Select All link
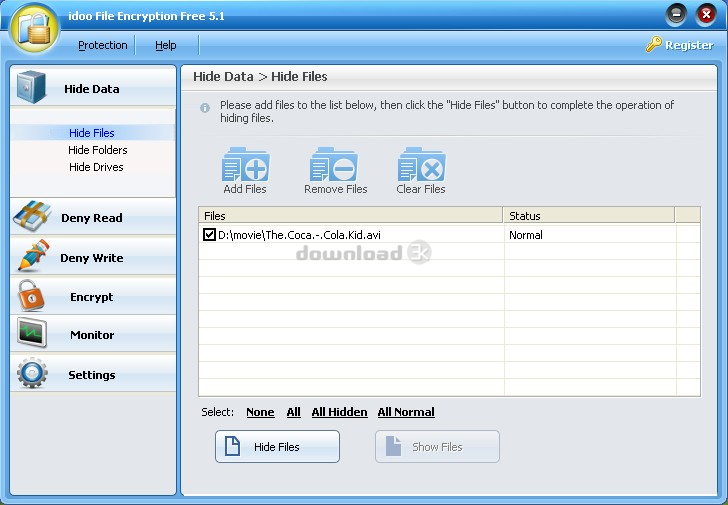 coord(293,412)
